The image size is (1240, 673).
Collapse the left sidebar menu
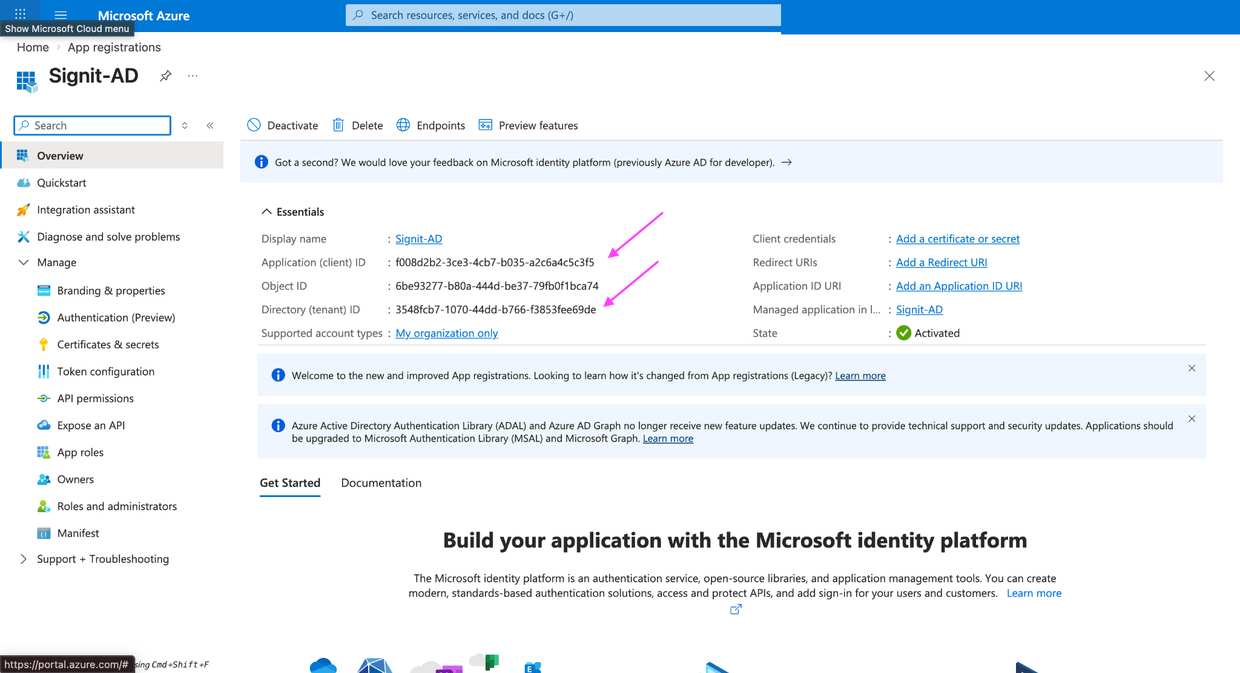(x=210, y=125)
